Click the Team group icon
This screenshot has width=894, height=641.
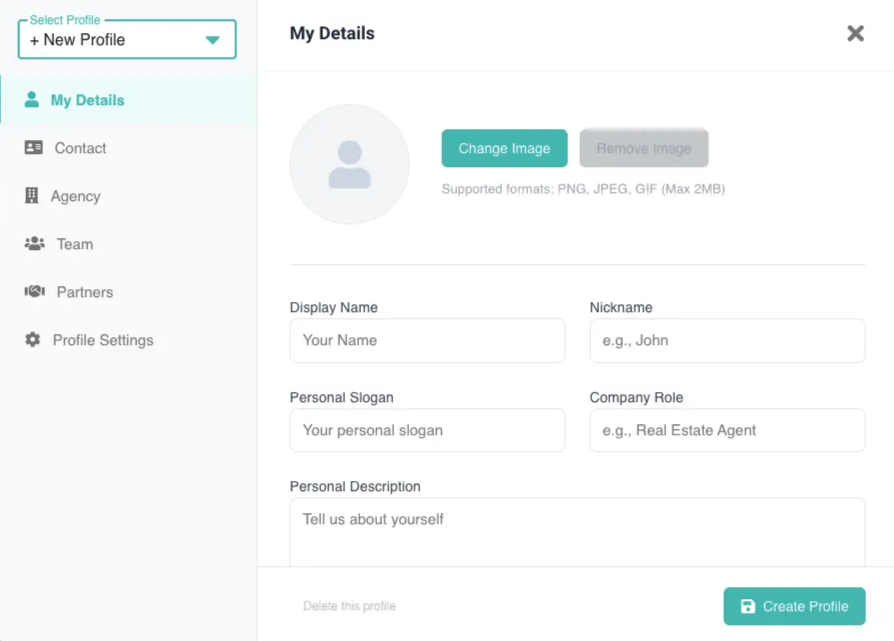coord(35,244)
